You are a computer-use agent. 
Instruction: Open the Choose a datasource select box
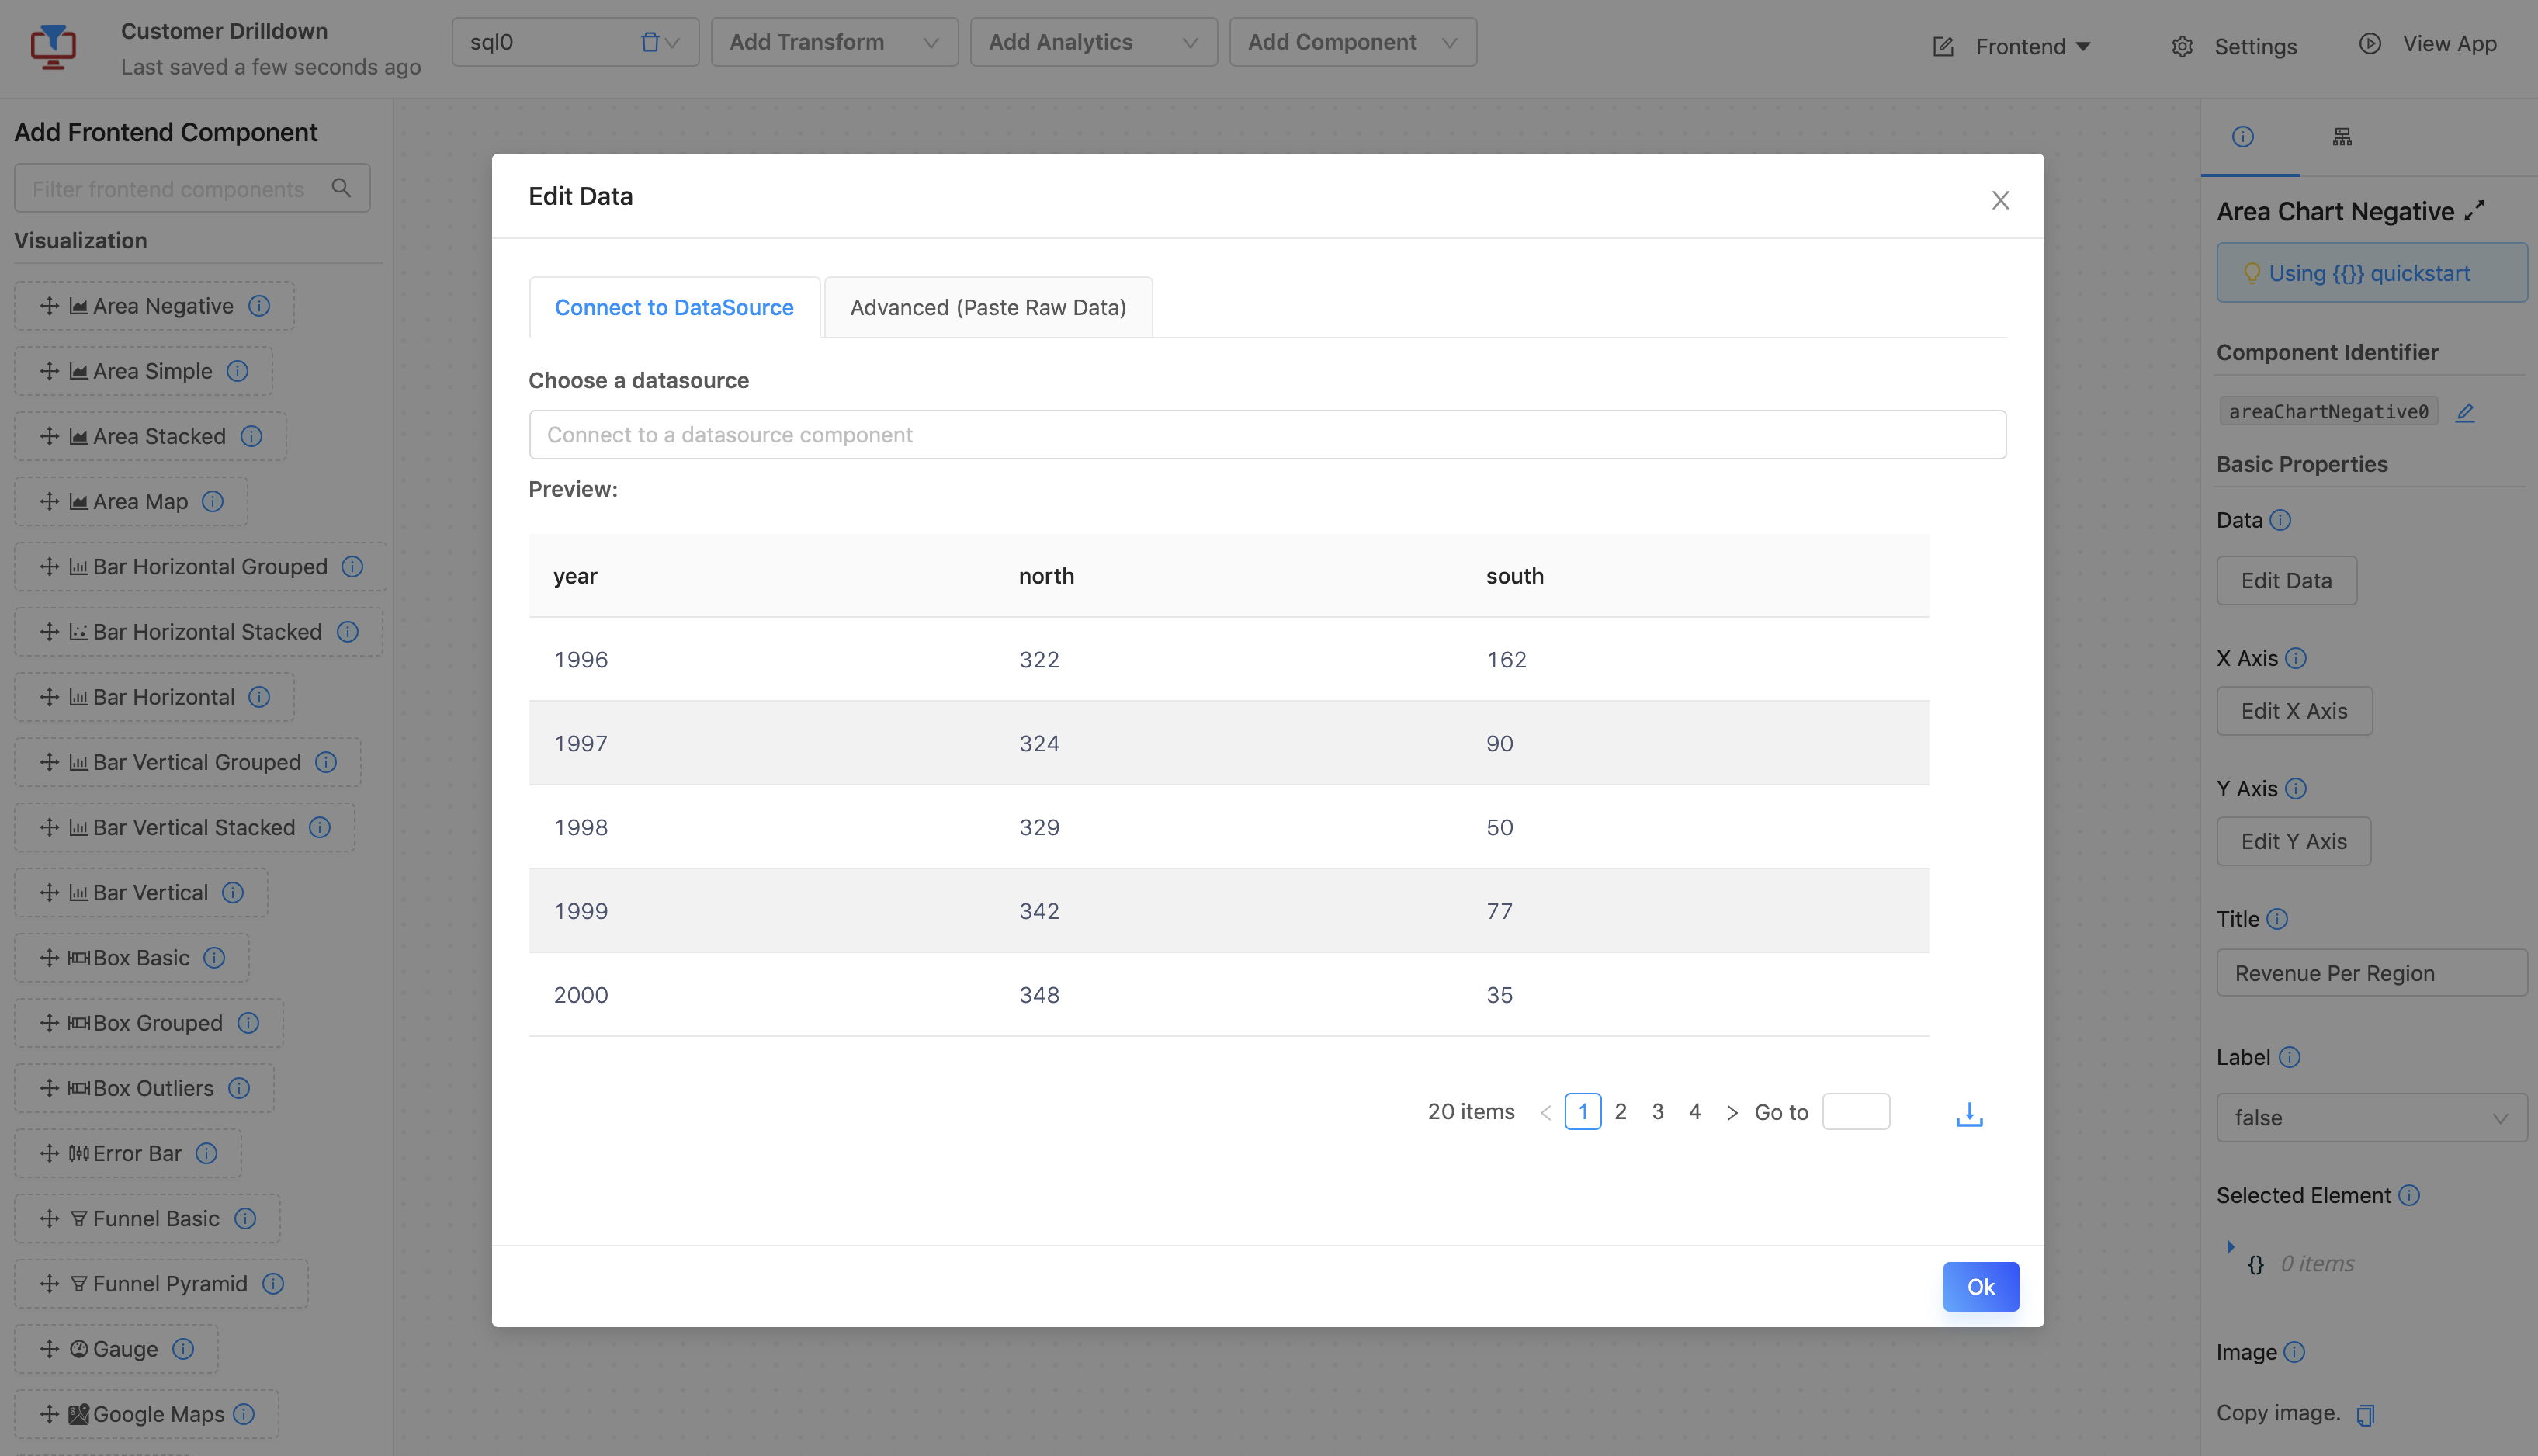click(1267, 434)
